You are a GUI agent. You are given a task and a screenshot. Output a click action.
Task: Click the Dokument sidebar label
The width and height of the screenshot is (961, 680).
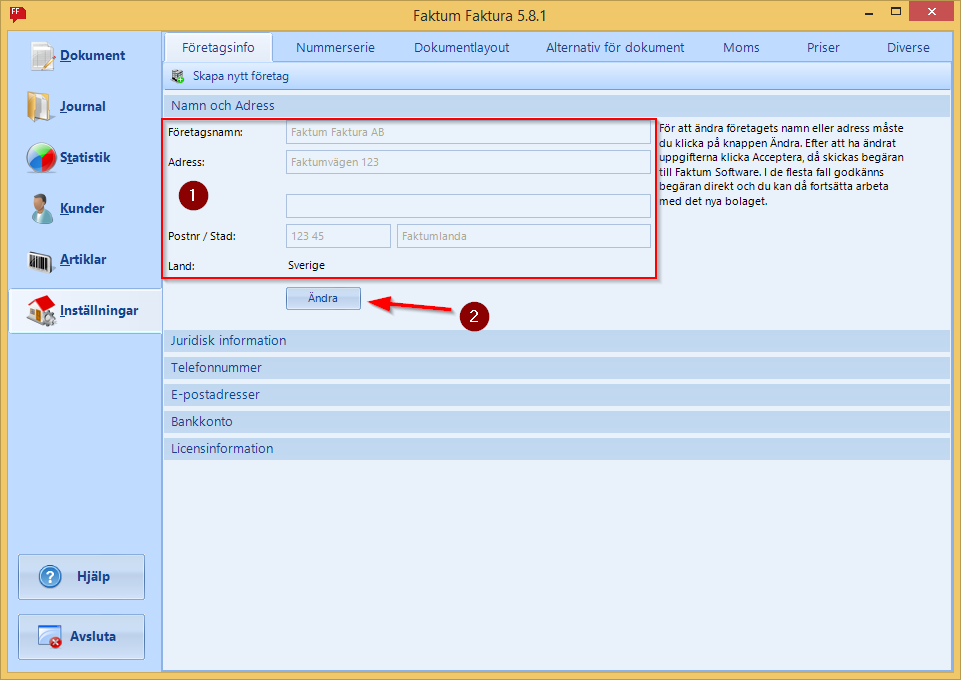93,56
